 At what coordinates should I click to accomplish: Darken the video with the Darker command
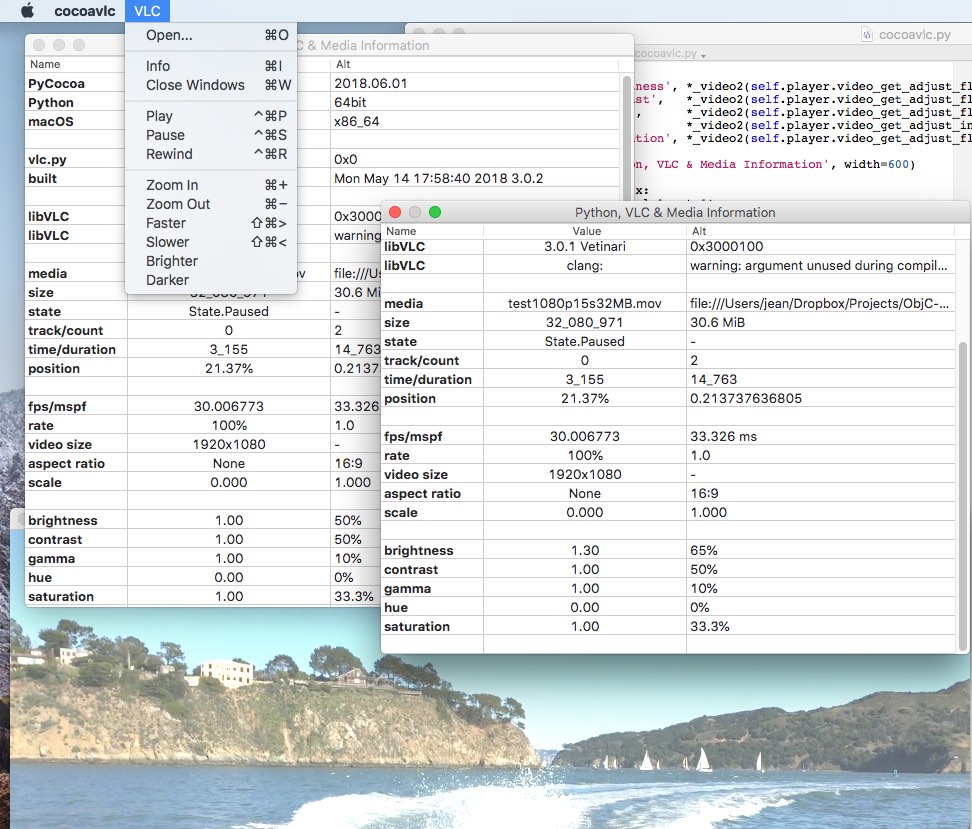[x=166, y=280]
